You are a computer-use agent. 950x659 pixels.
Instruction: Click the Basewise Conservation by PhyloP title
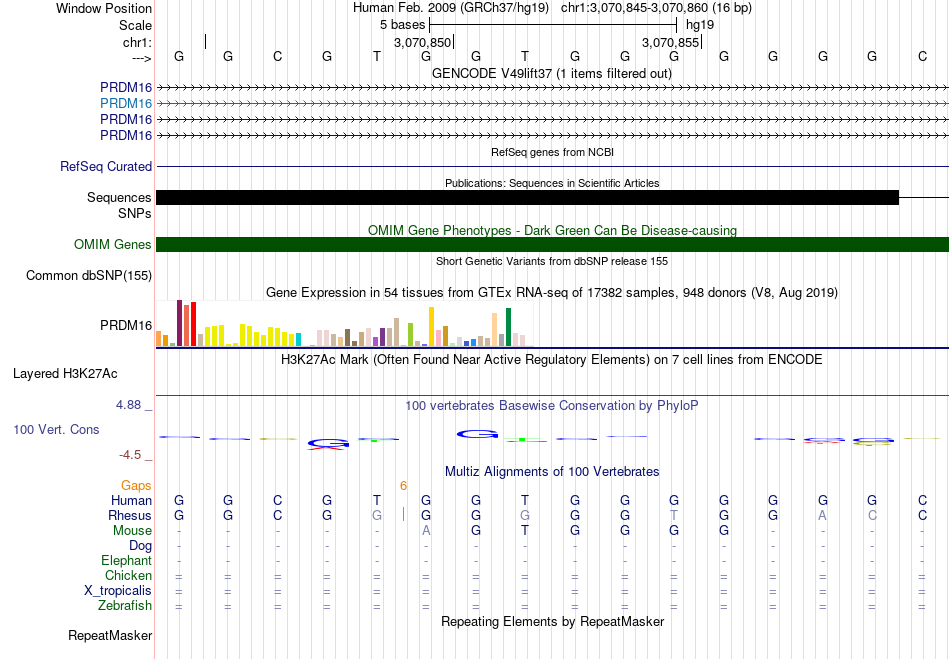pos(552,406)
